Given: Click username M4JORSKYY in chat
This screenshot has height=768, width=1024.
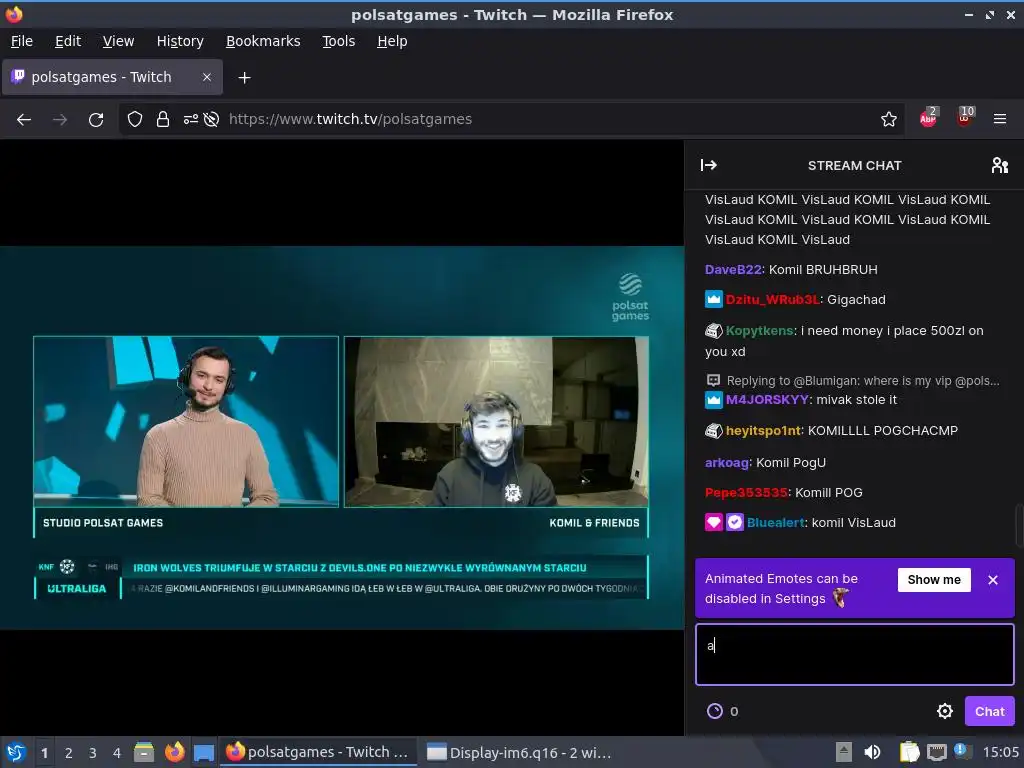Looking at the screenshot, I should tap(767, 400).
